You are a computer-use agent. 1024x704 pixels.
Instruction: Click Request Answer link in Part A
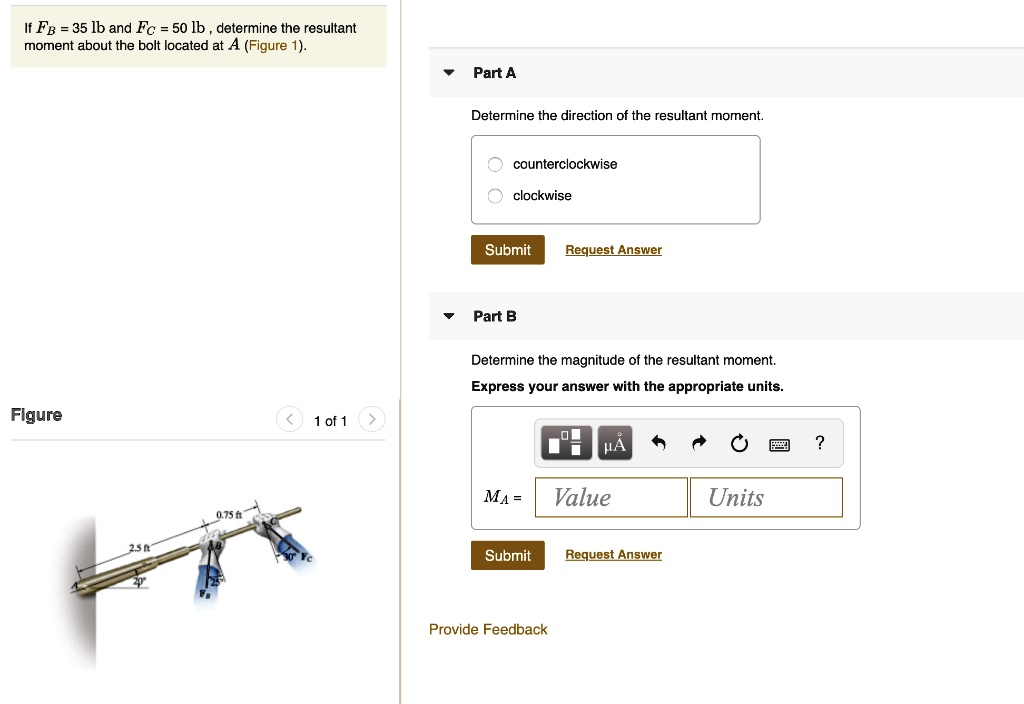pos(613,250)
